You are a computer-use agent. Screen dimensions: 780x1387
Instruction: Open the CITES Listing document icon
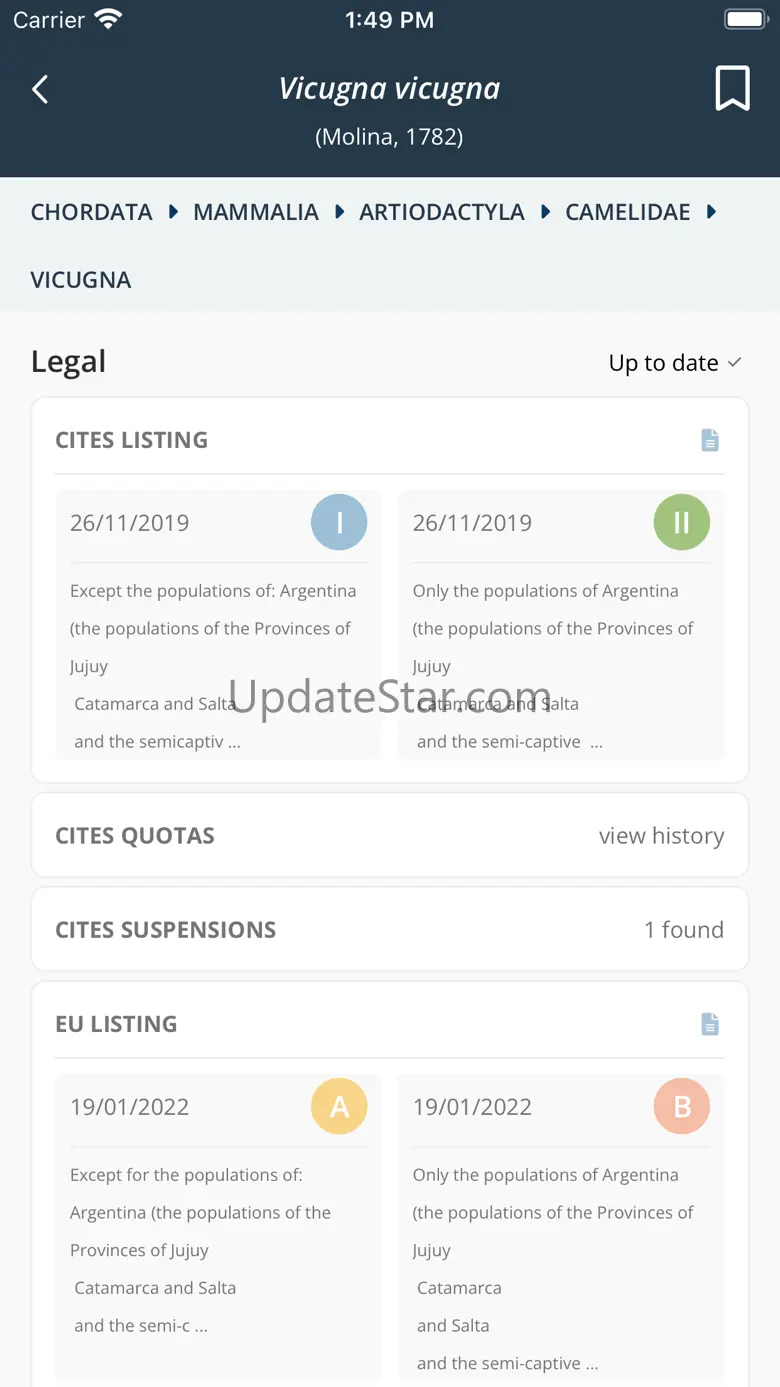710,440
